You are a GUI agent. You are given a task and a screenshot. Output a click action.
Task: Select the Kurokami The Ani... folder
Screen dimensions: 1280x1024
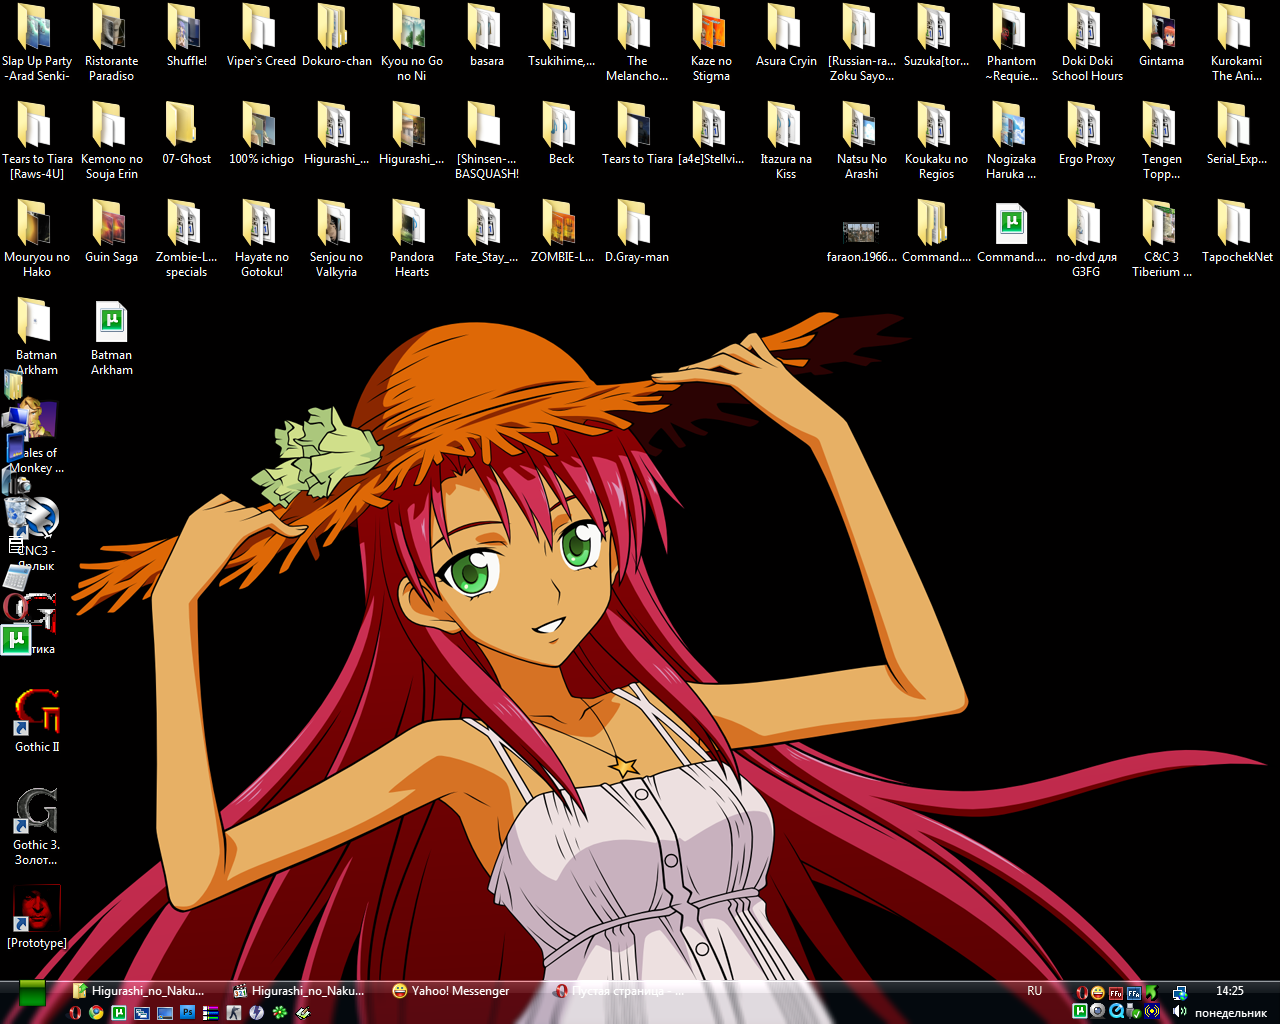pos(1236,42)
